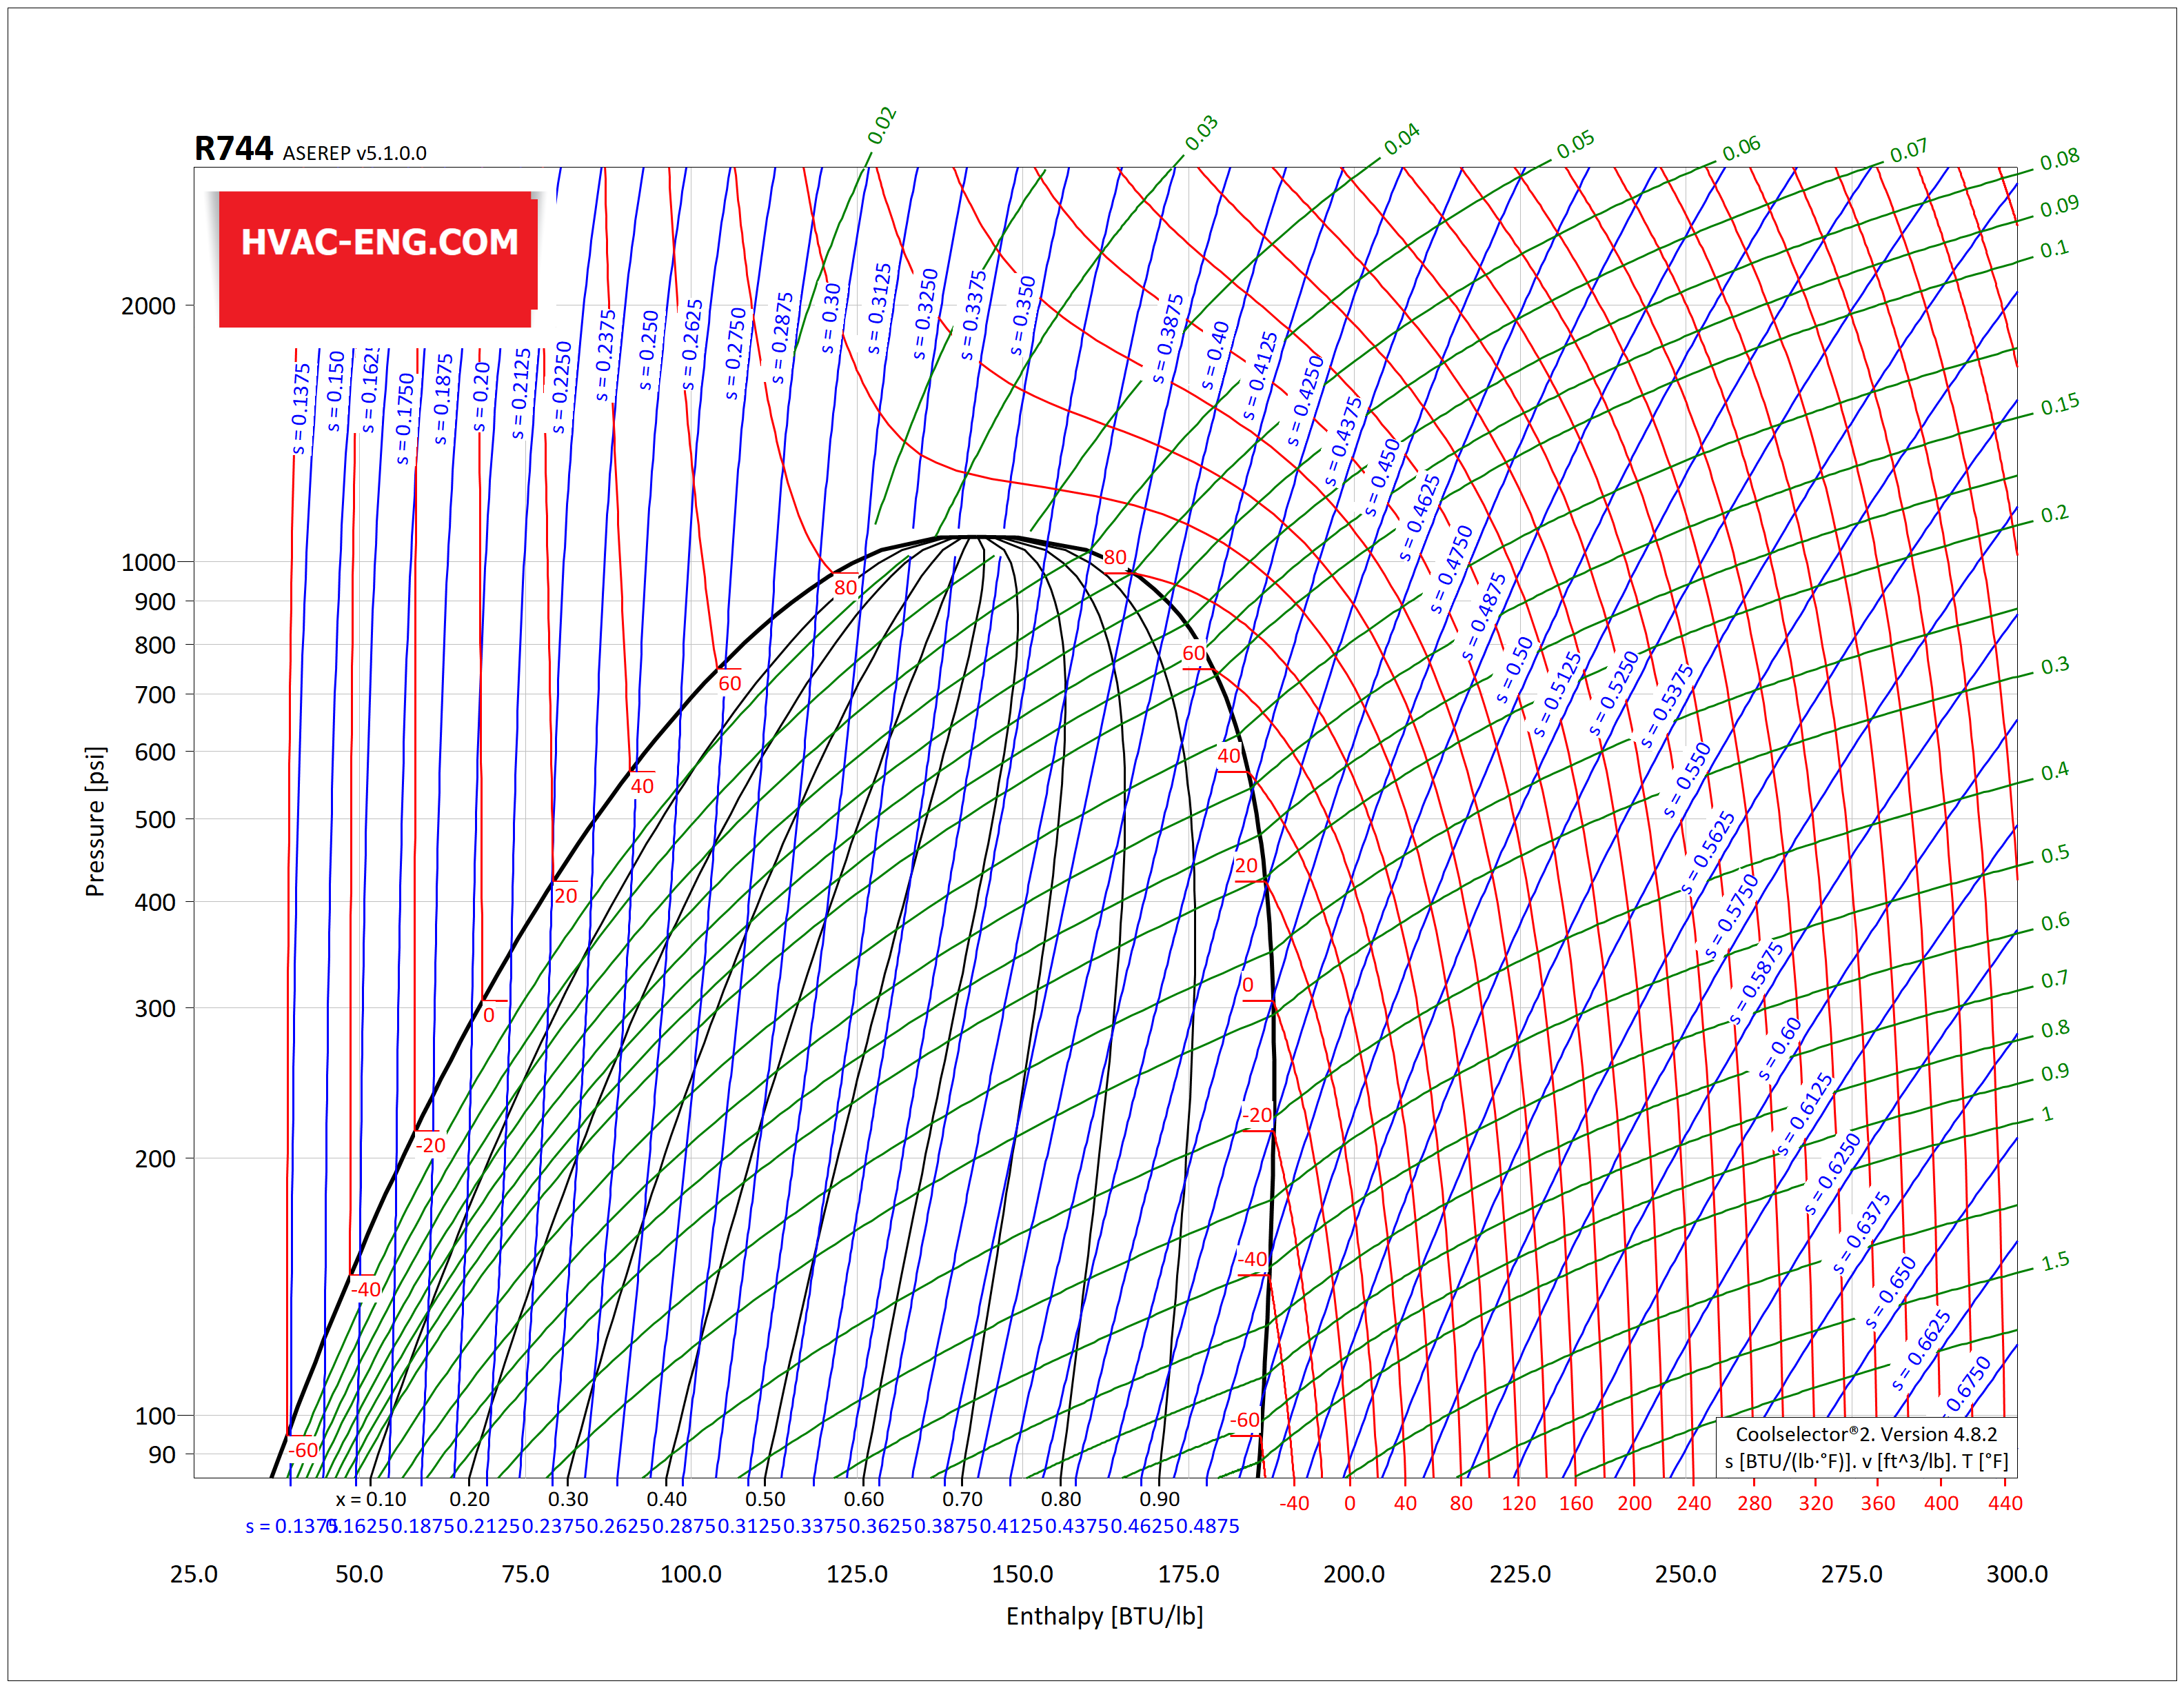Click the ASEREP v5.1.0.0 version text
The width and height of the screenshot is (2184, 1688).
pos(354,153)
